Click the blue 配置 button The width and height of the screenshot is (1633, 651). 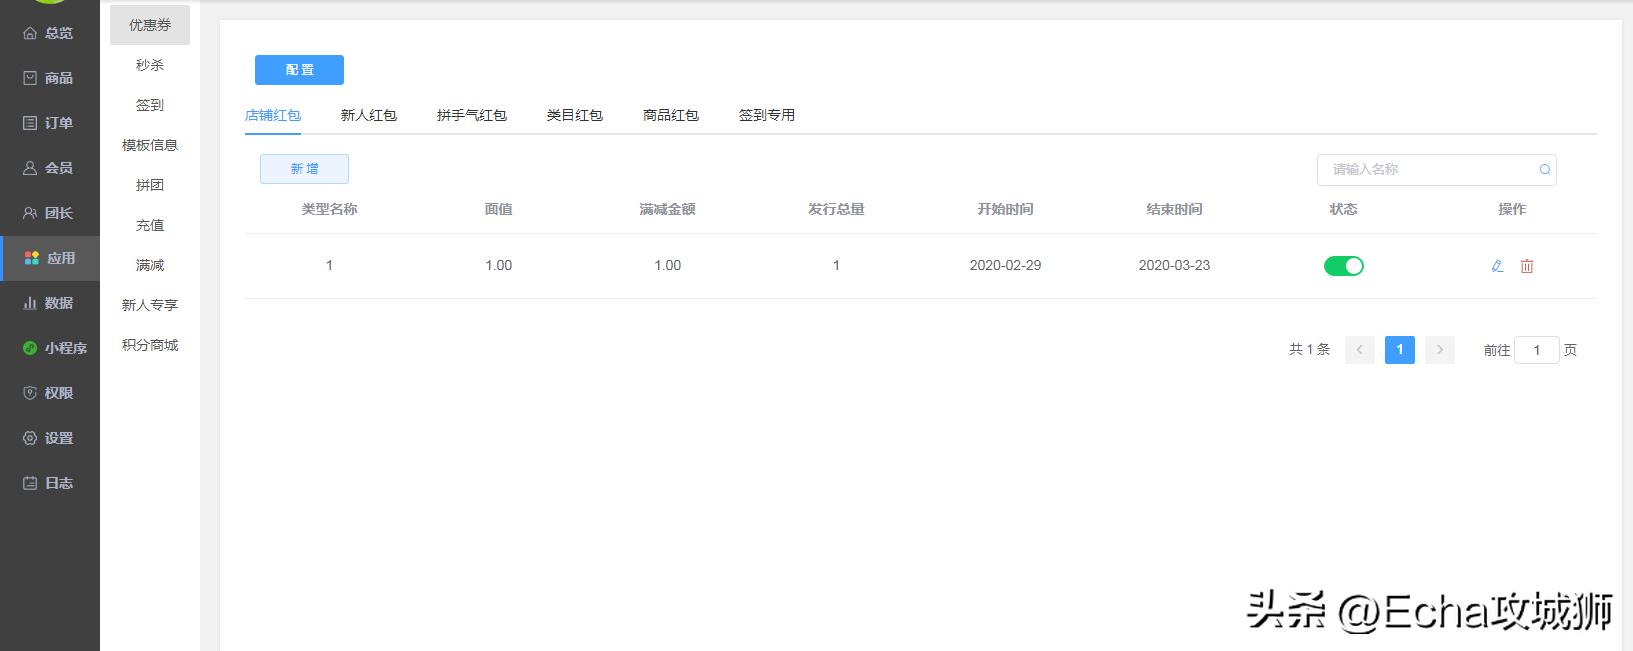pyautogui.click(x=299, y=70)
